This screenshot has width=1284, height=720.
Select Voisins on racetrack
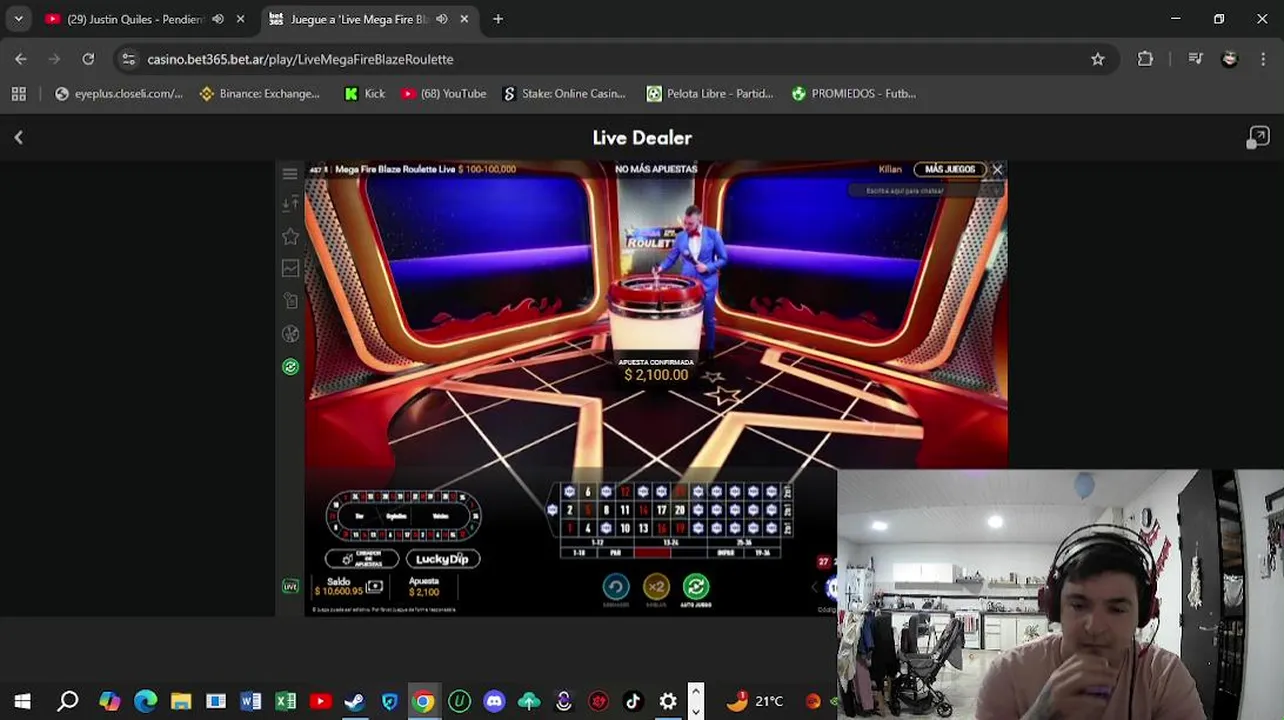[x=440, y=516]
